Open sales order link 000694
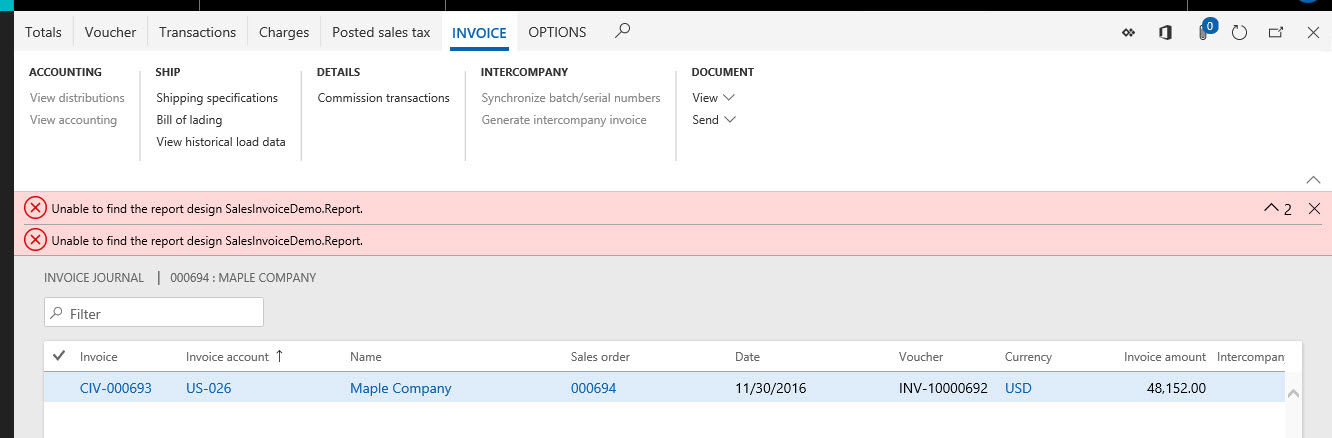Screen dimensions: 1332x438 [x=593, y=388]
